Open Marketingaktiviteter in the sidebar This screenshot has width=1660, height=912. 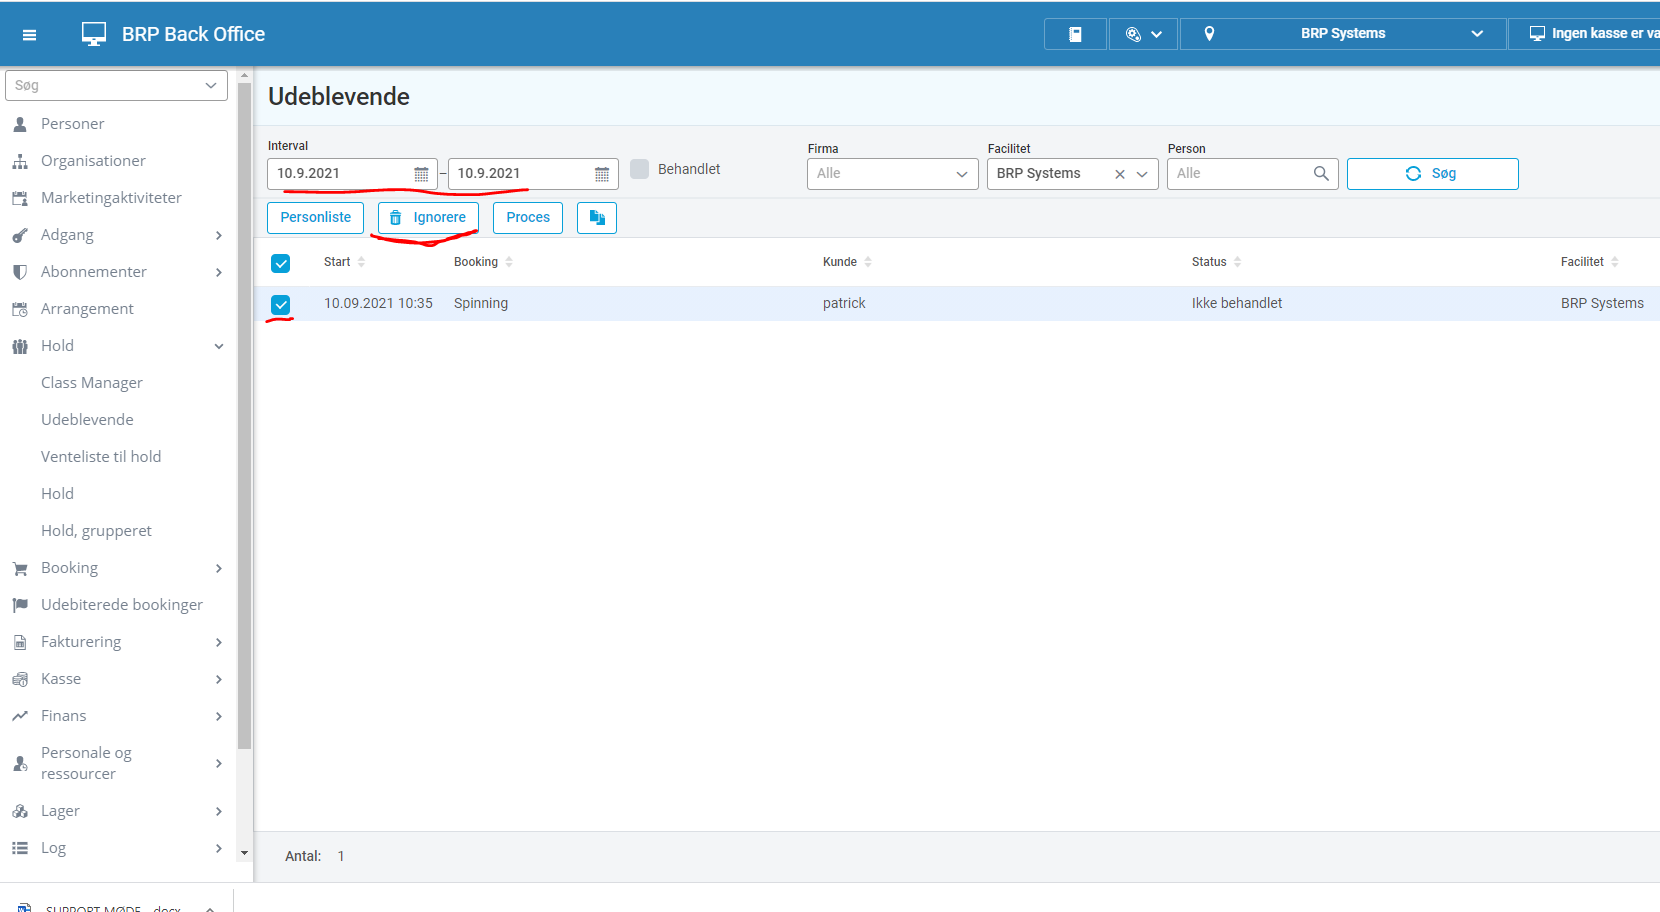point(111,198)
